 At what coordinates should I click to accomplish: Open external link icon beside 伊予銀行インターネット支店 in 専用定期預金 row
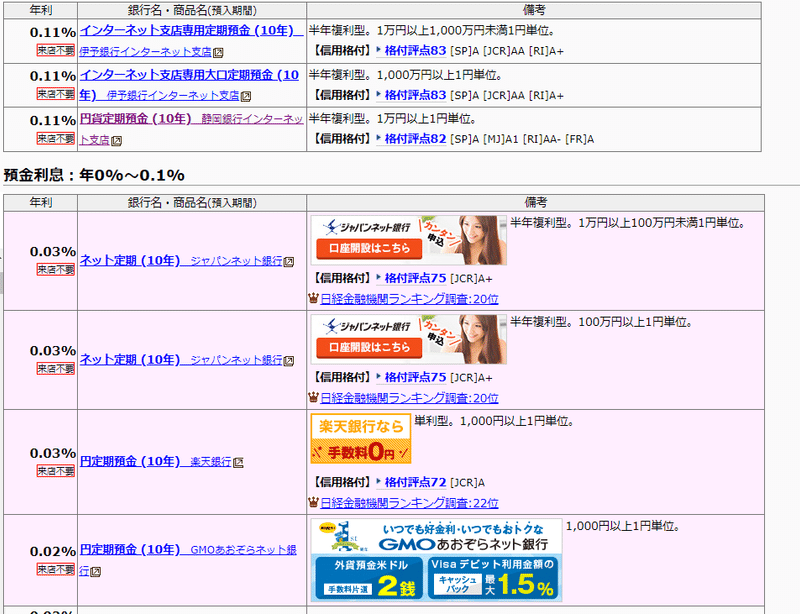click(218, 53)
